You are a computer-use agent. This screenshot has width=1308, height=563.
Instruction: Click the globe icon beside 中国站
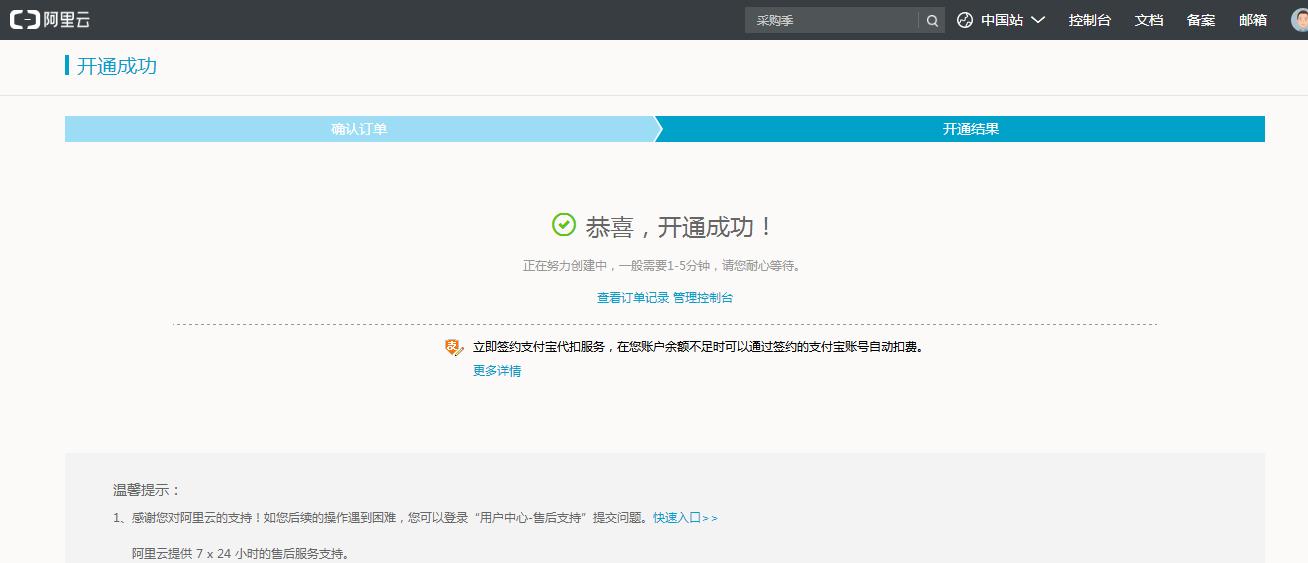(x=965, y=20)
